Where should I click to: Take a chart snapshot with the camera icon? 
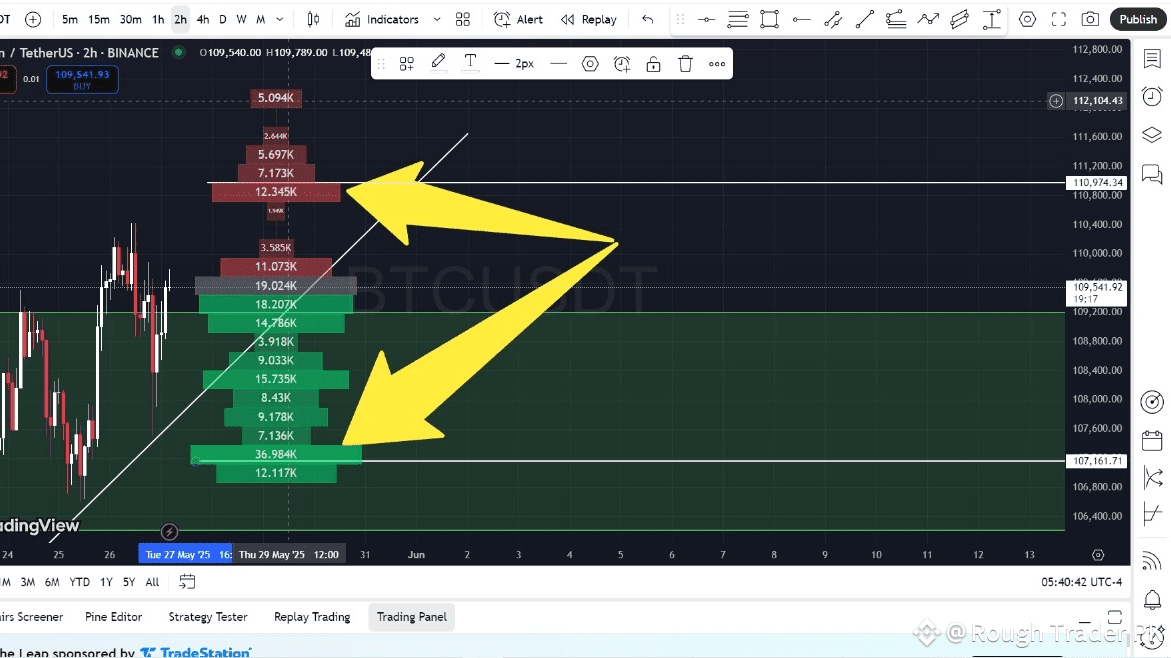pyautogui.click(x=1091, y=19)
